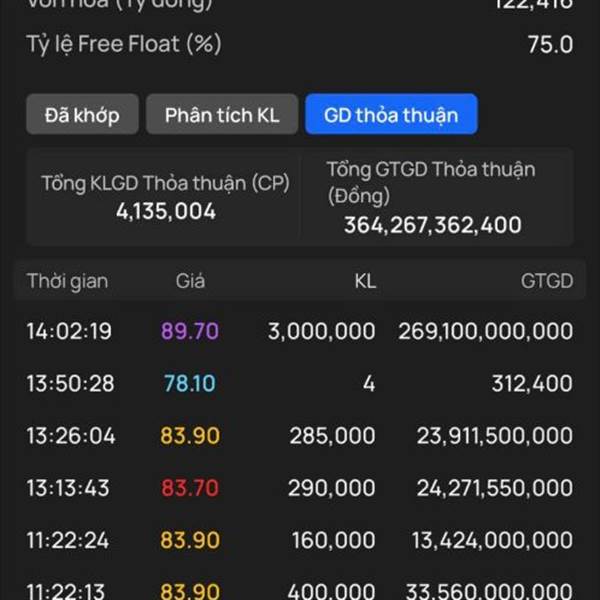Click the red price 83.70
Viewport: 600px width, 600px height.
[190, 489]
